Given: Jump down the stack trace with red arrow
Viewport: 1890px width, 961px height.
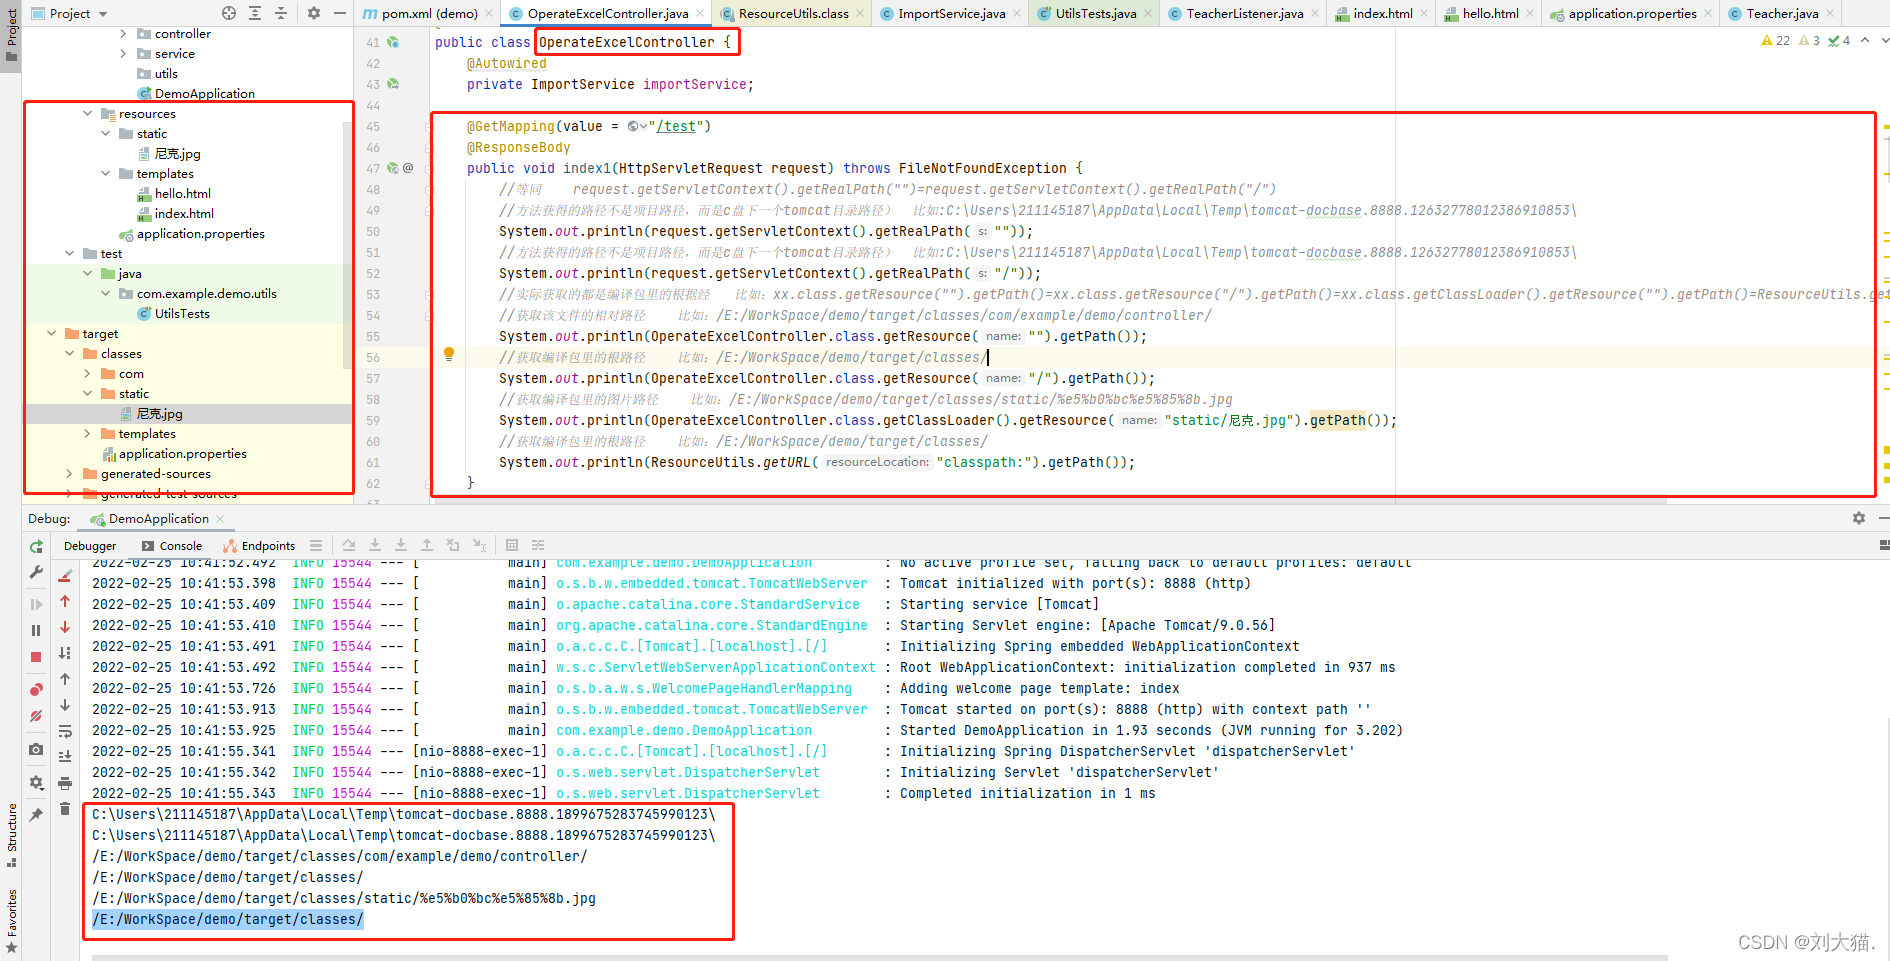Looking at the screenshot, I should tap(65, 627).
